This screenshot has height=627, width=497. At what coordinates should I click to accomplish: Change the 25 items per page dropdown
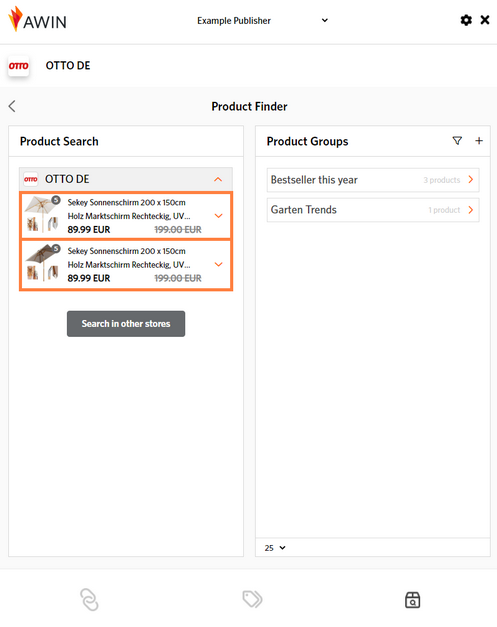pos(275,548)
